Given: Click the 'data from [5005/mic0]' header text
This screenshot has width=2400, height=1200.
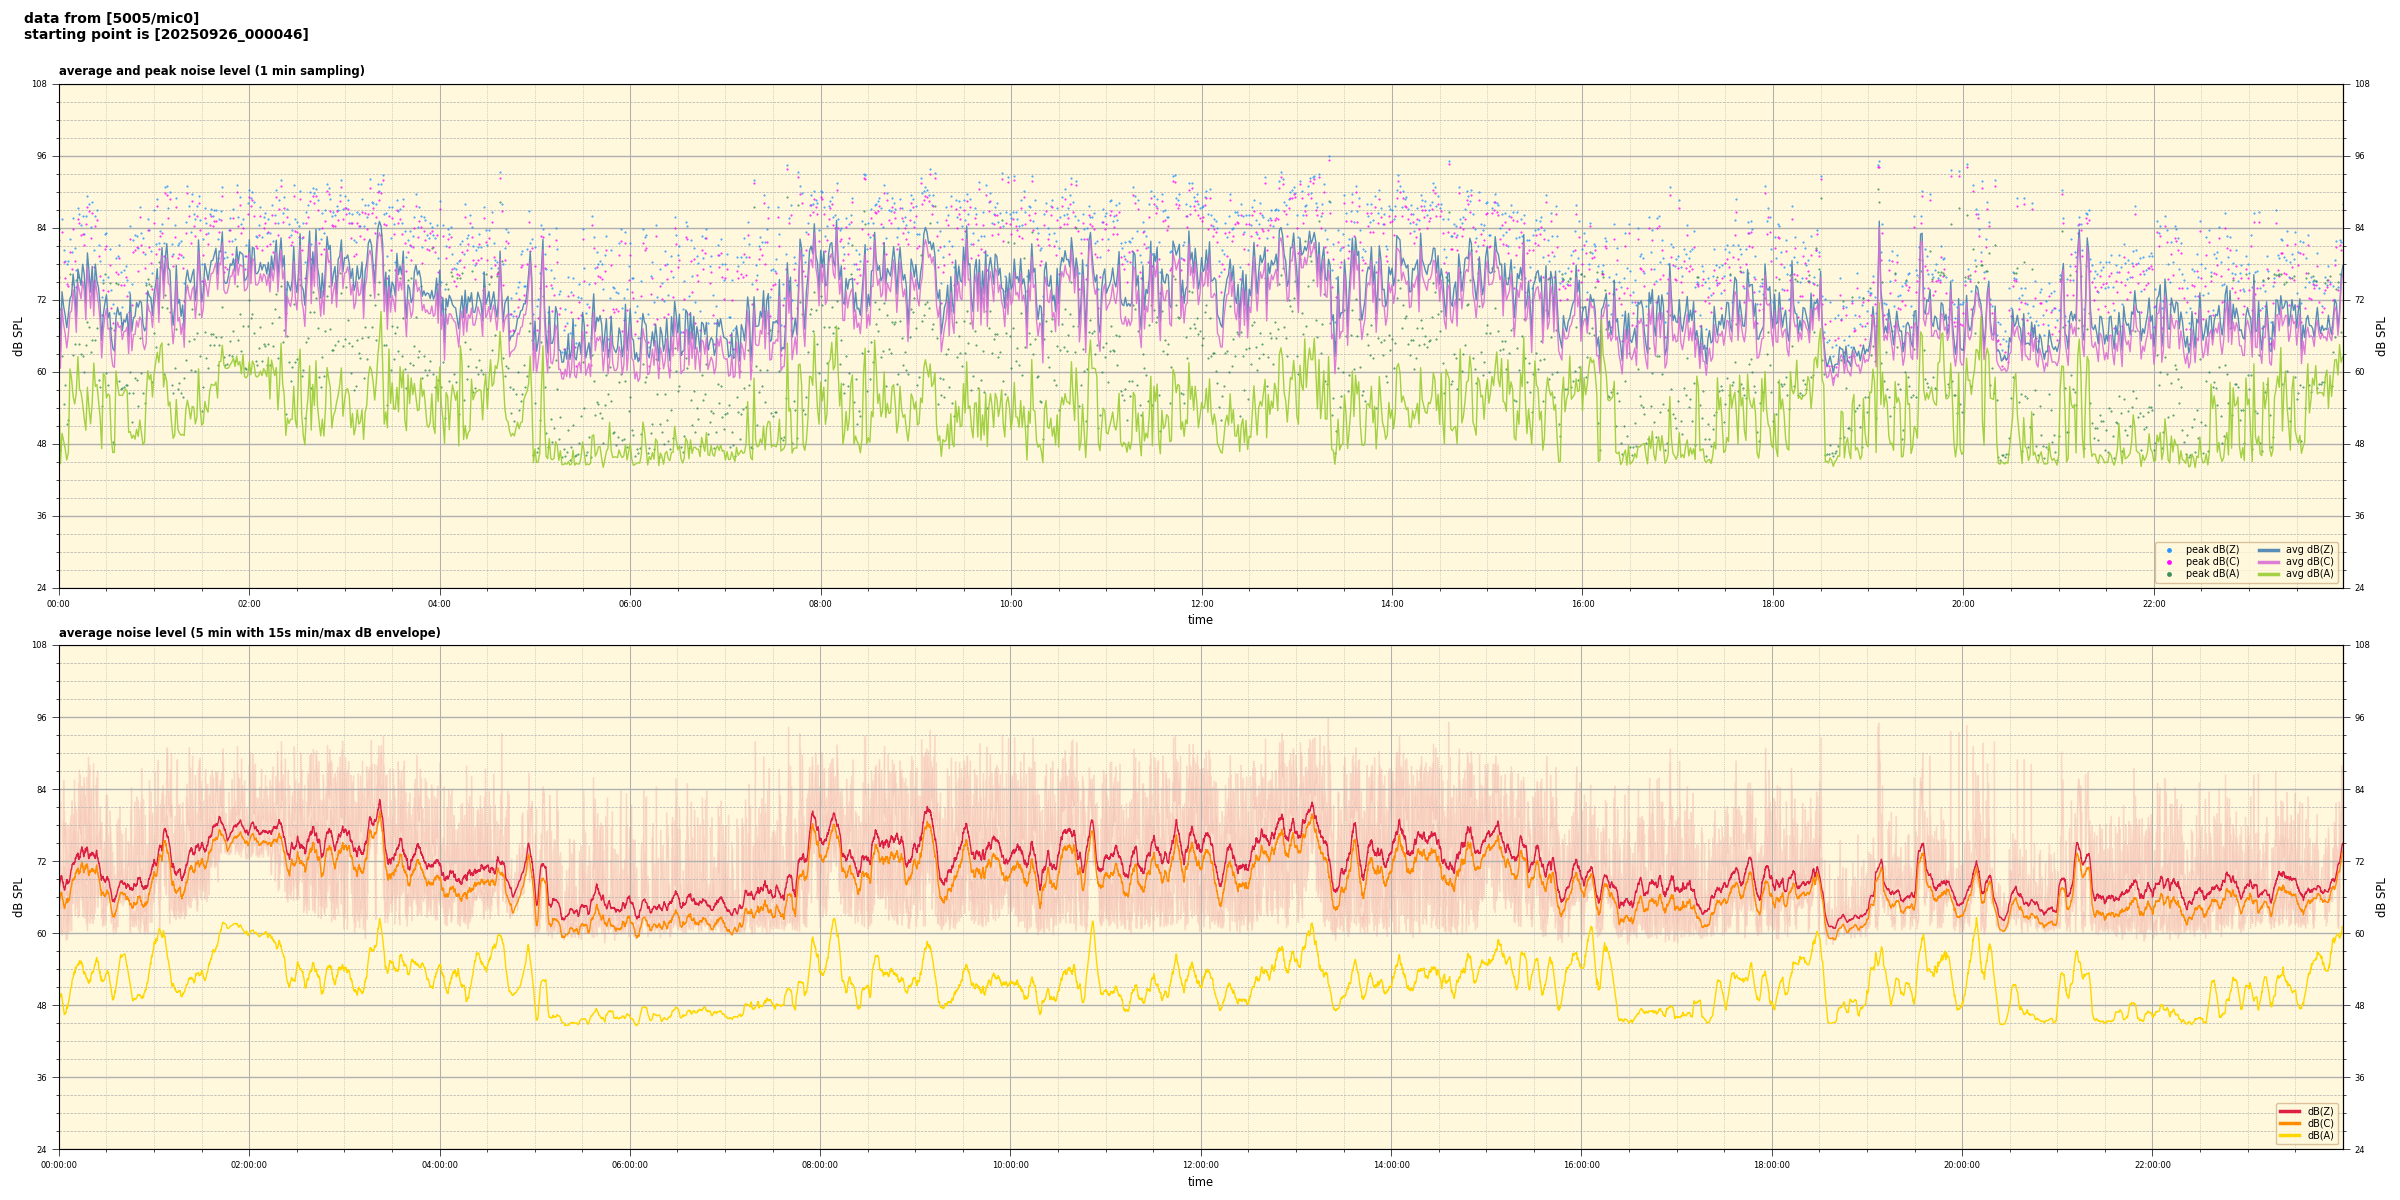Looking at the screenshot, I should (111, 18).
